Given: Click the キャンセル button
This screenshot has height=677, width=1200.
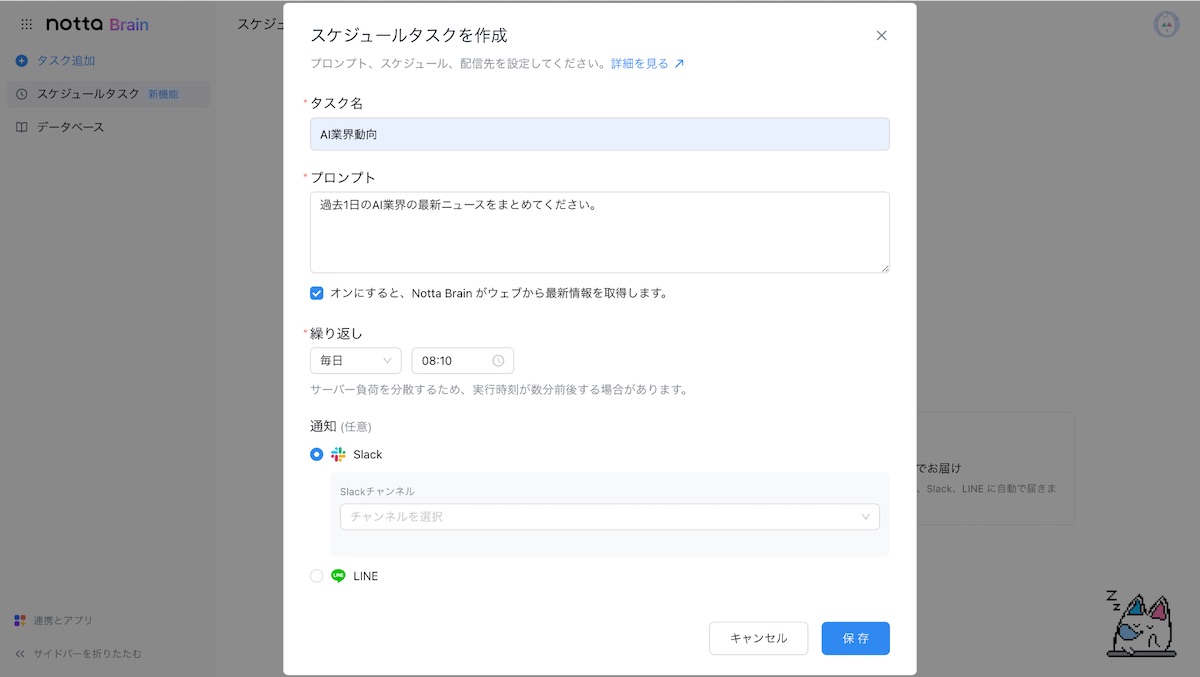Looking at the screenshot, I should (759, 638).
